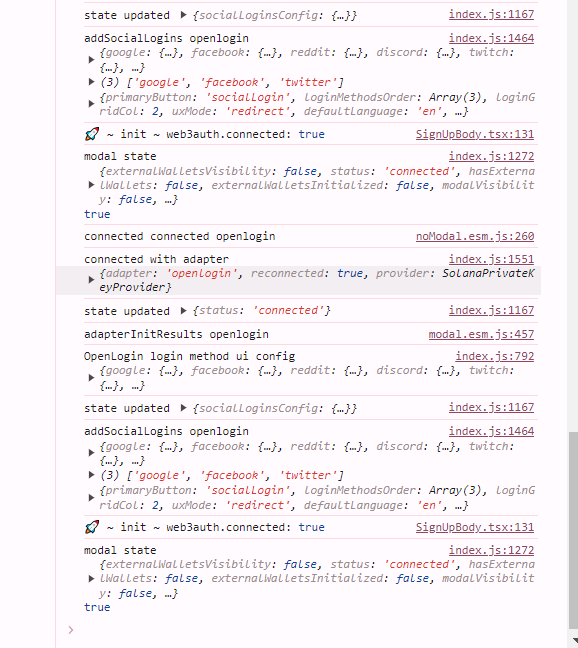This screenshot has width=578, height=648.
Task: Open the index.js:1551 source link
Action: pos(491,259)
